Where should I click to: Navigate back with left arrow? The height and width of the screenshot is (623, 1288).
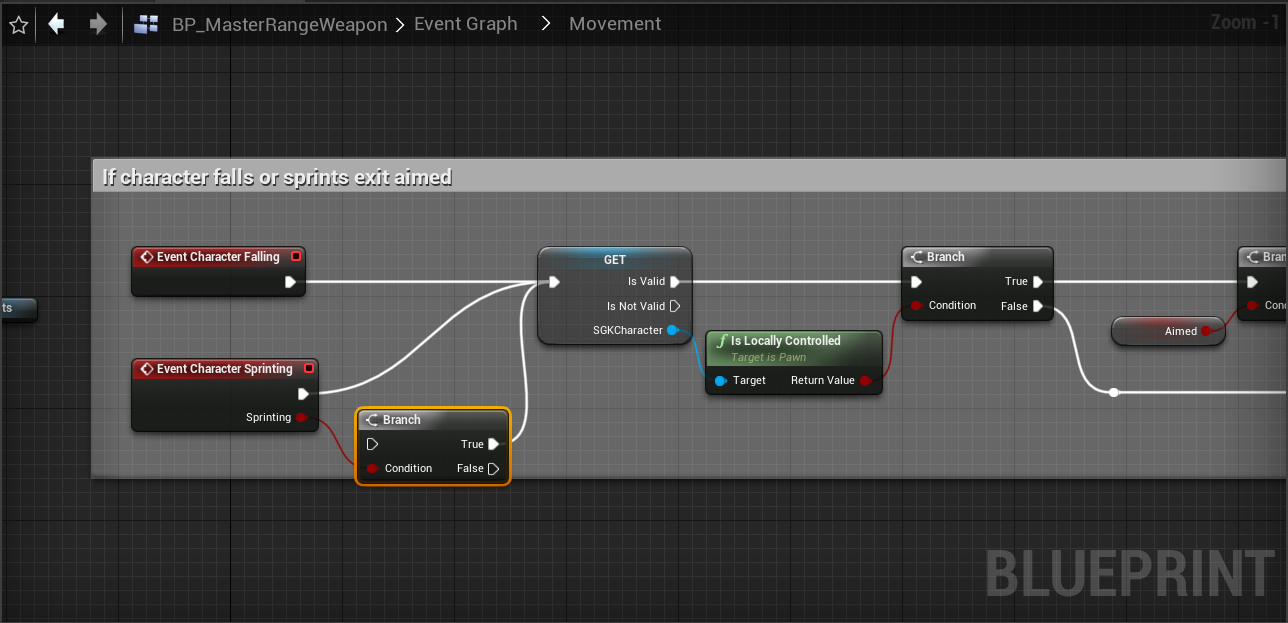coord(56,24)
